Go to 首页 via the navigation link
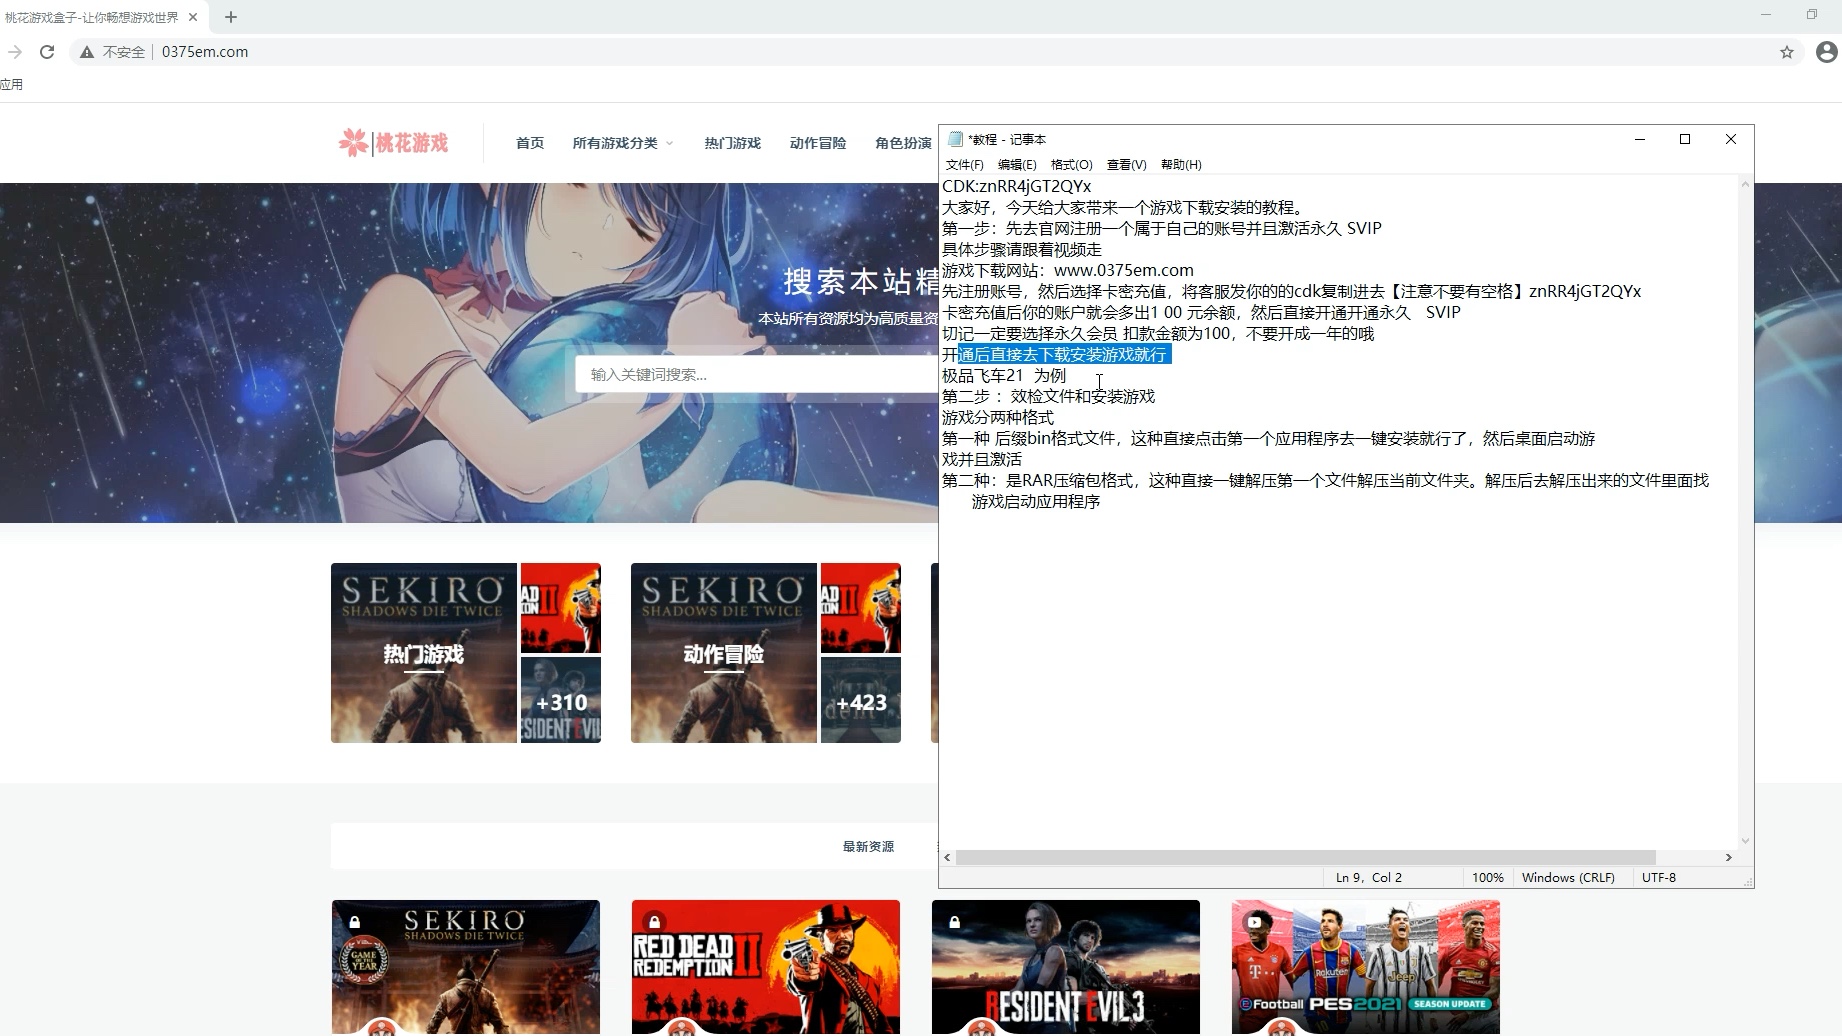 tap(529, 143)
